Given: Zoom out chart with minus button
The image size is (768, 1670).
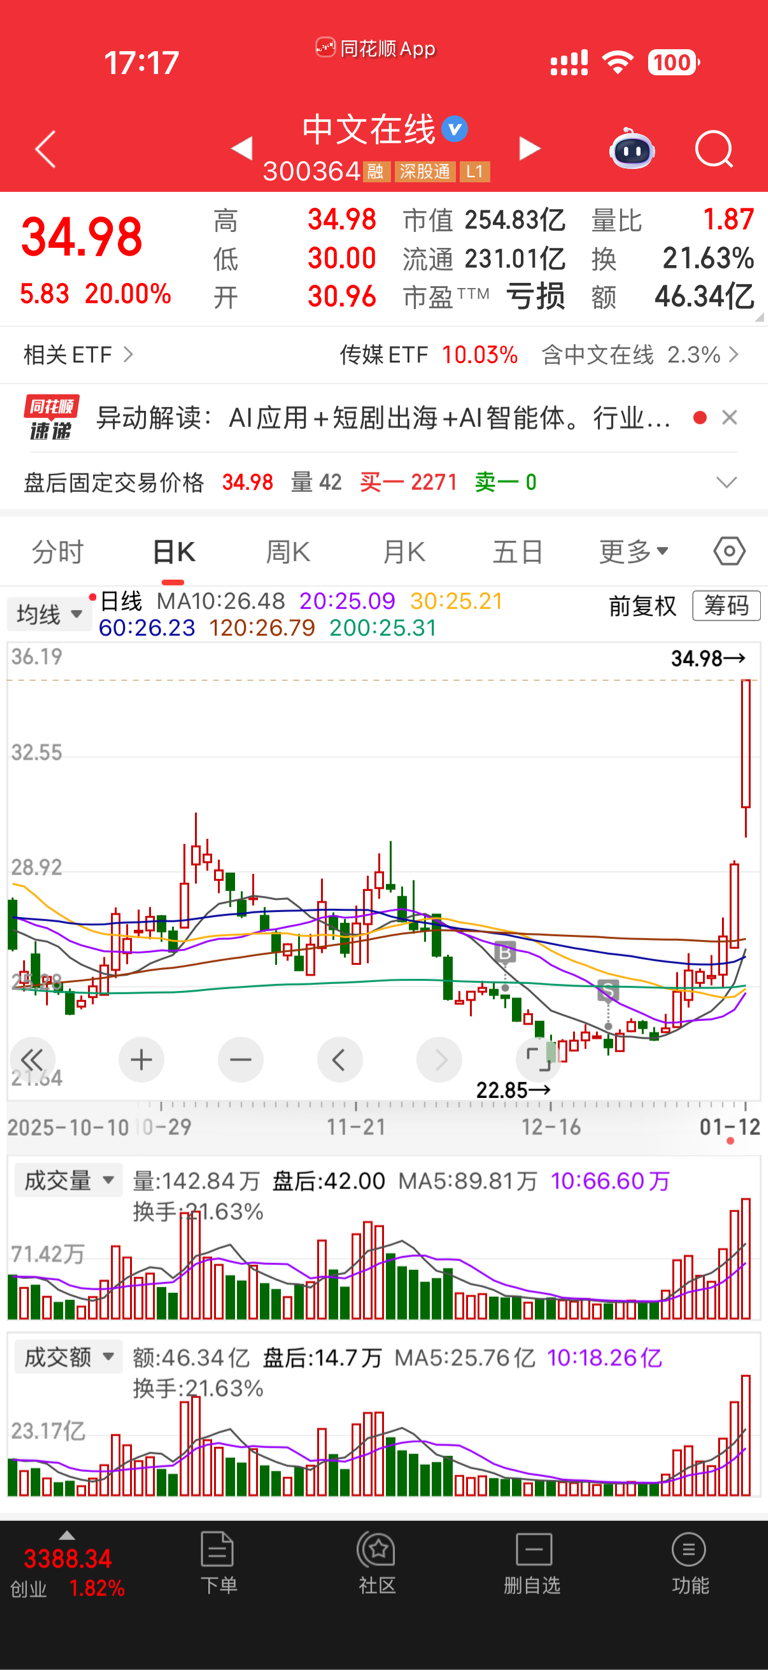Looking at the screenshot, I should [240, 1059].
